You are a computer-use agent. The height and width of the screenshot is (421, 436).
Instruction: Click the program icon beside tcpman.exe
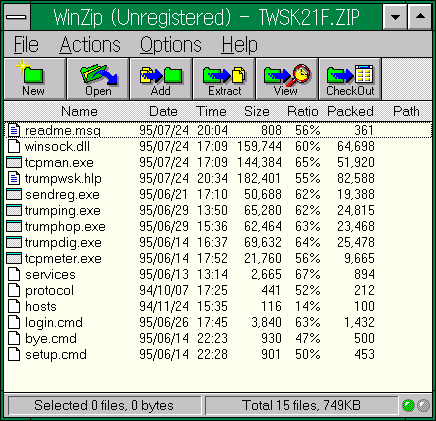click(x=14, y=162)
